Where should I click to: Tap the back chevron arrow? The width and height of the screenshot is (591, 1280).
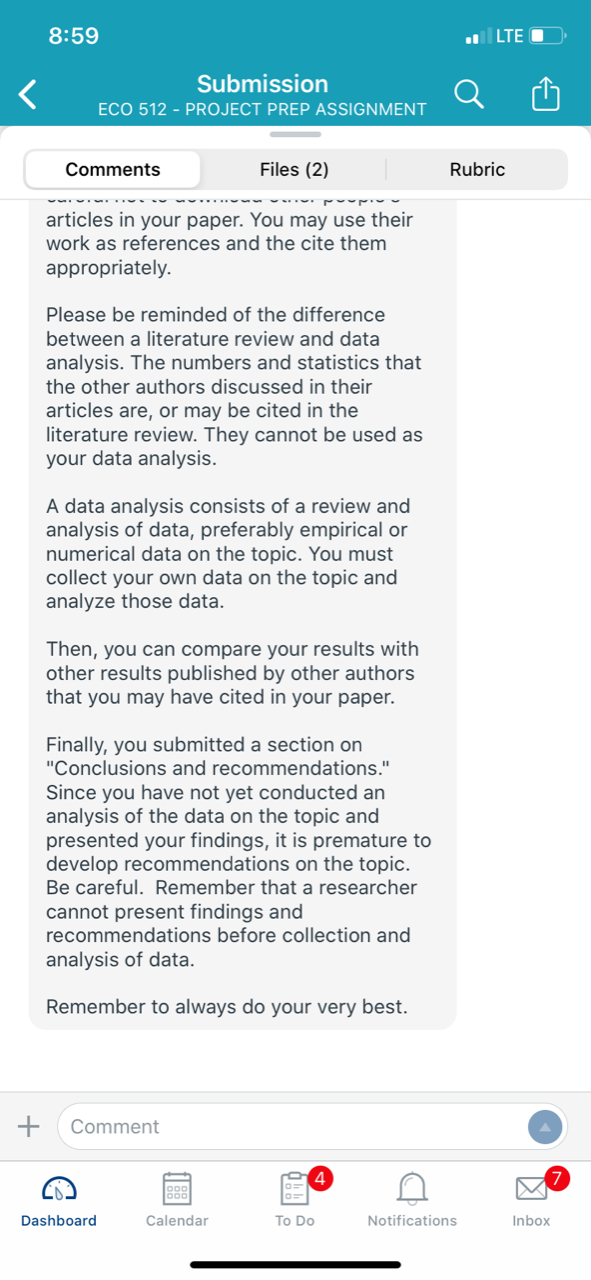tap(29, 95)
